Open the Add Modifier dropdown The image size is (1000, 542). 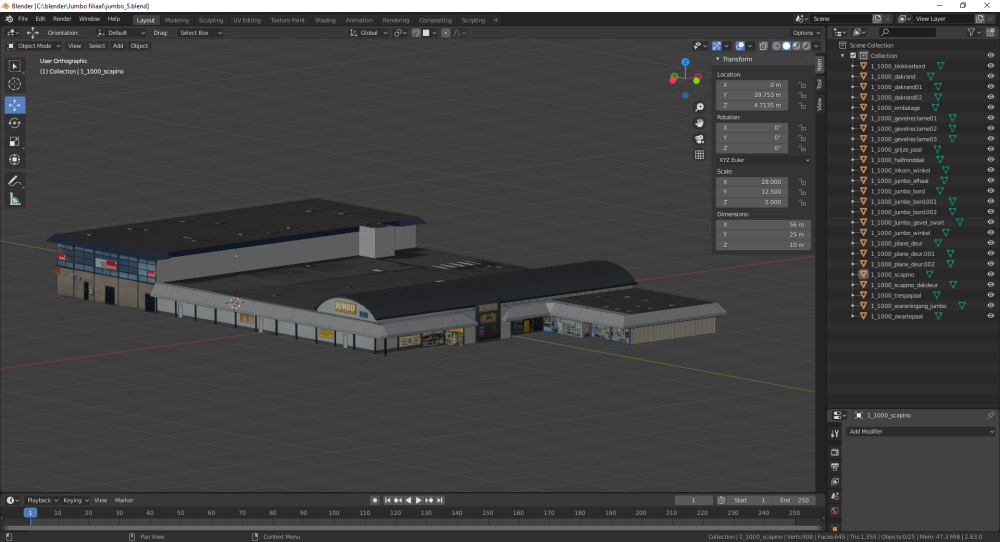[920, 431]
